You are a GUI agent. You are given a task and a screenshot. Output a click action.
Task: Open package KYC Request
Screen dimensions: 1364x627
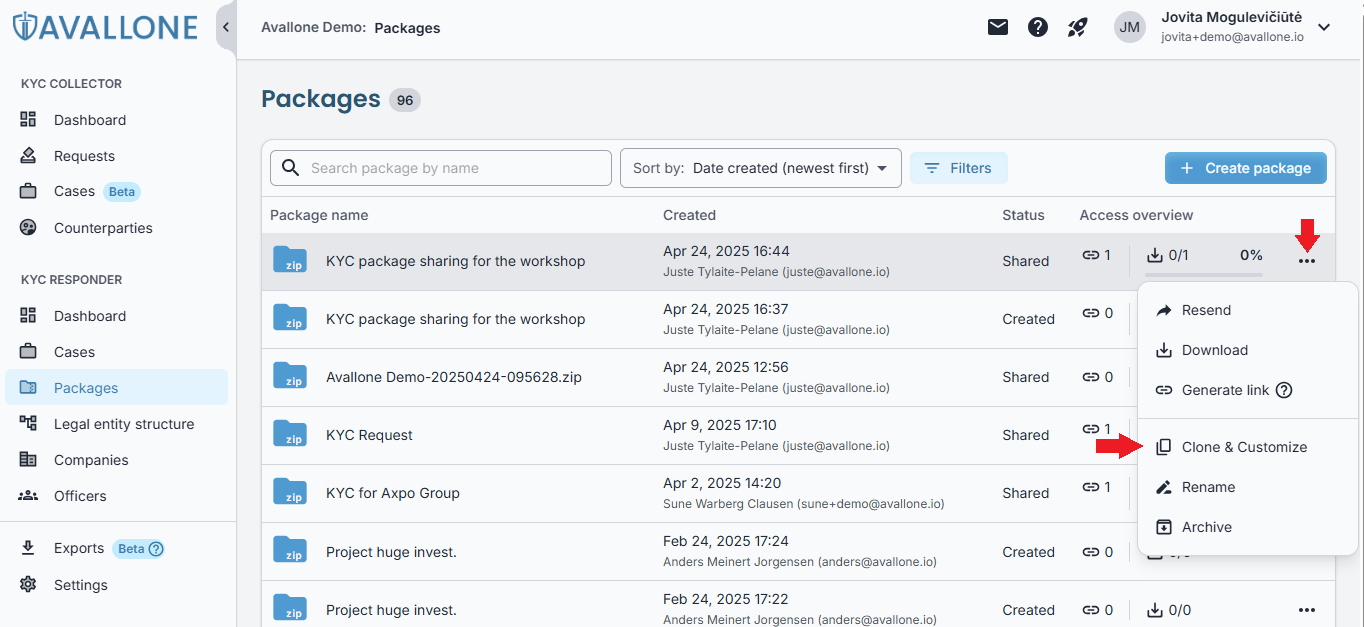(x=369, y=435)
